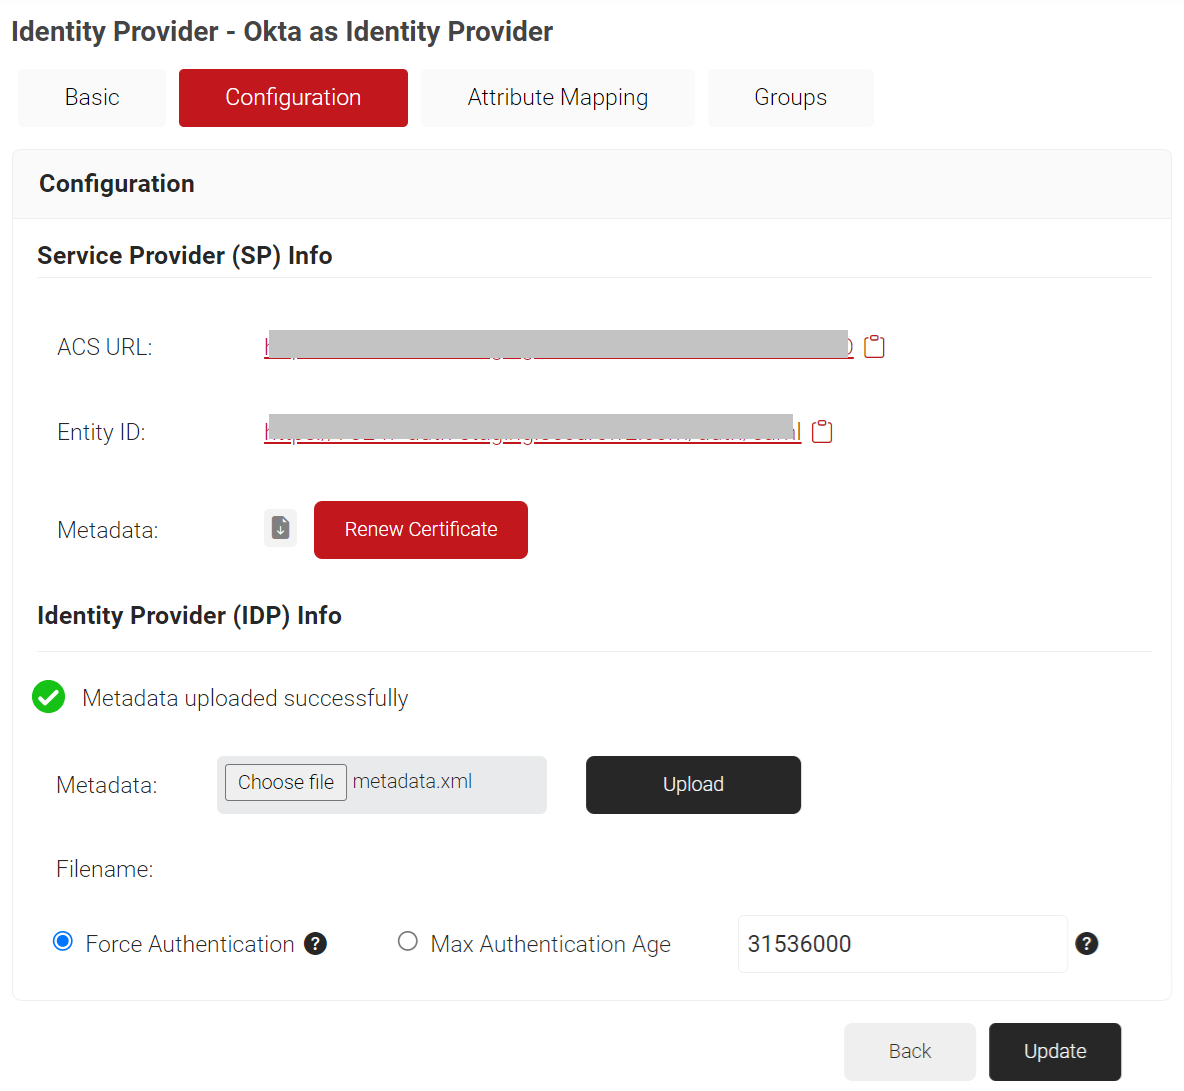Download SP metadata file icon
This screenshot has height=1091, width=1184.
tap(280, 528)
